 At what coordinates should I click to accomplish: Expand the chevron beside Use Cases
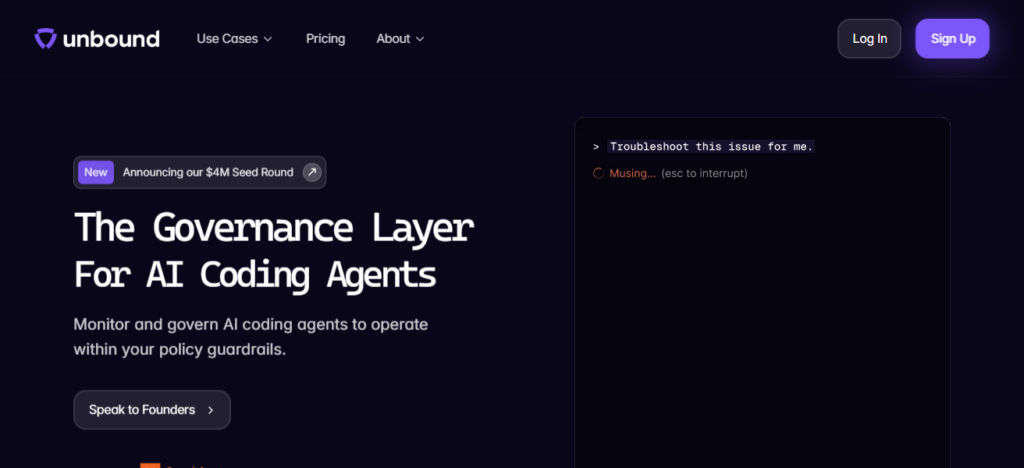[x=267, y=39]
